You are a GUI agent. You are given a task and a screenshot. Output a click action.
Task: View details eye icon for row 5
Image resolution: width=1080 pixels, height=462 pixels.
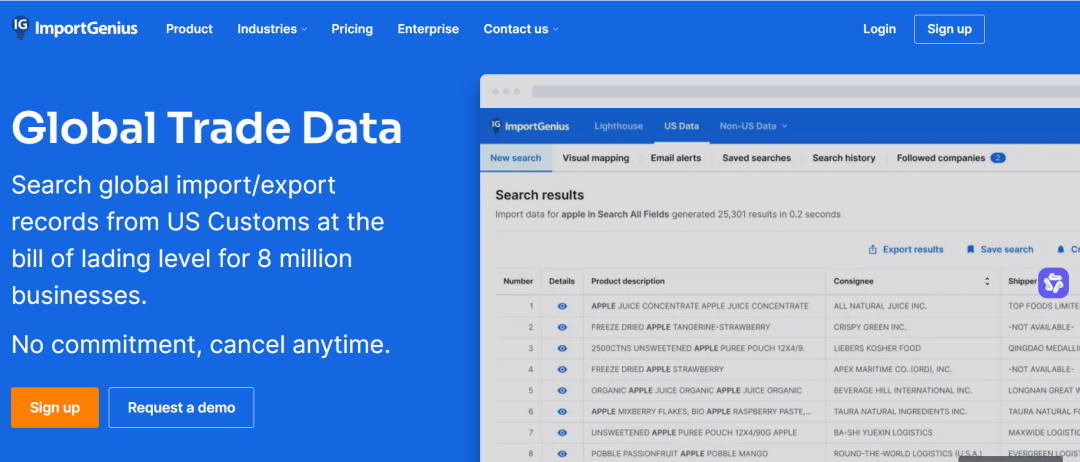click(562, 390)
